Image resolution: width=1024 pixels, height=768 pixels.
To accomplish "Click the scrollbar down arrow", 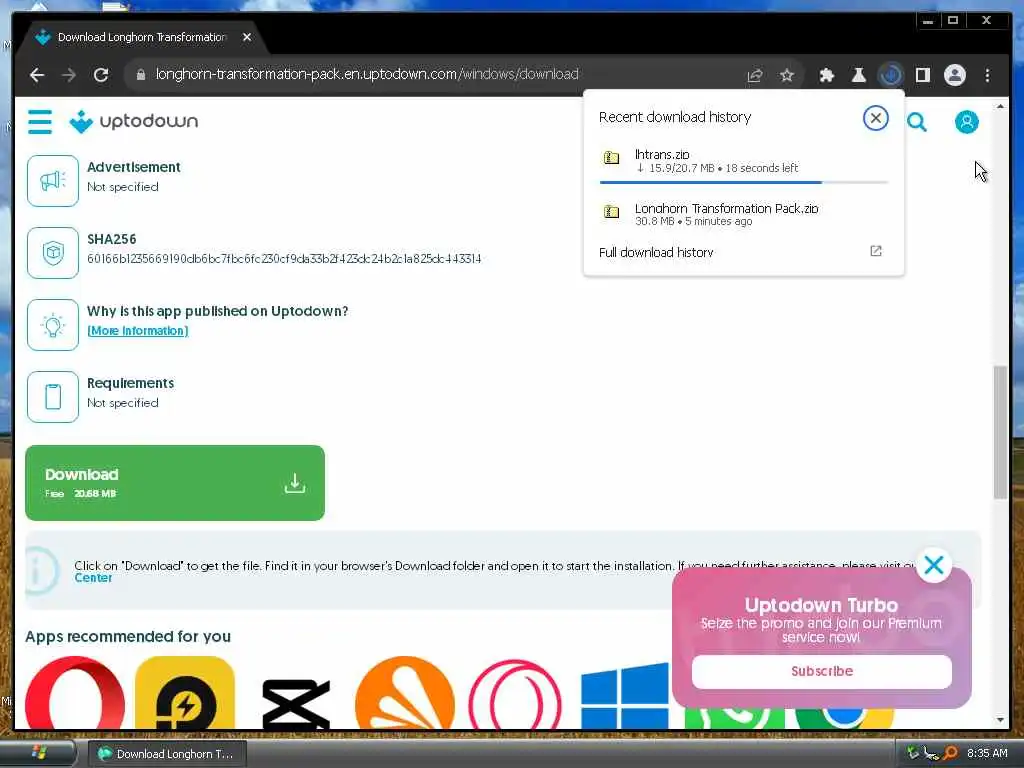I will 1000,720.
